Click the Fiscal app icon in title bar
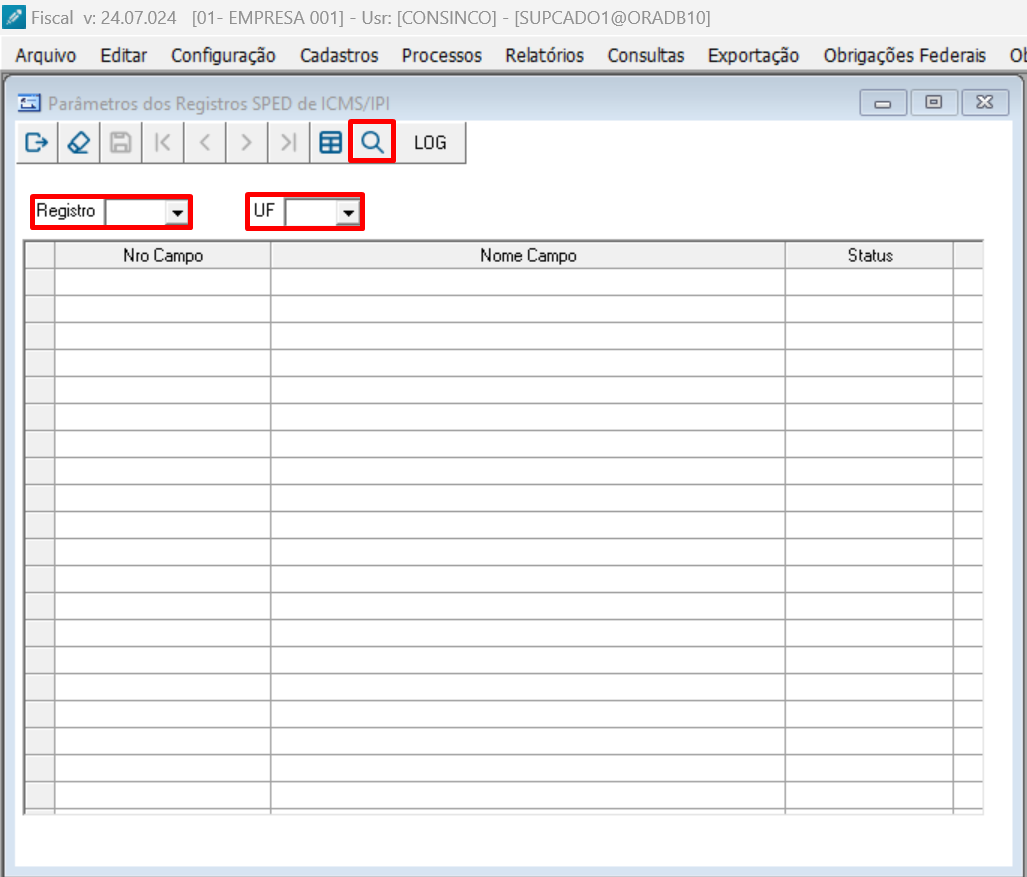 tap(14, 17)
